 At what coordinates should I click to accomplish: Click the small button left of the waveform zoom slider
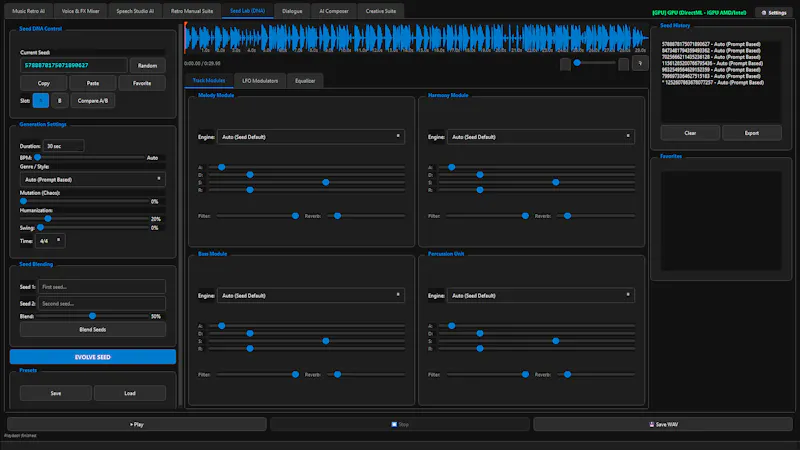coord(565,64)
